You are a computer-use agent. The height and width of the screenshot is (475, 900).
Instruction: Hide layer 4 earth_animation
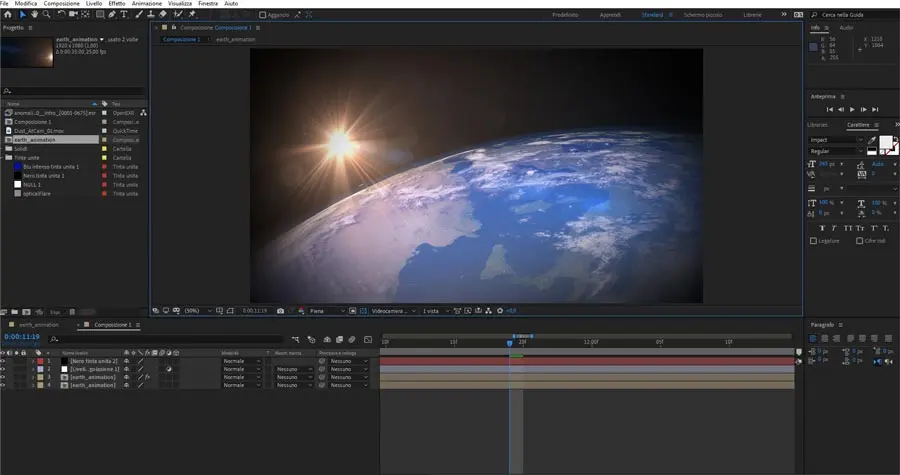(x=2, y=385)
